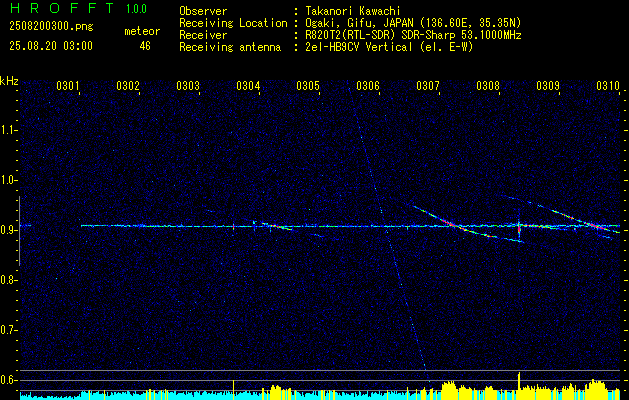The height and width of the screenshot is (400, 629).
Task: Select filename 2508200300.png
Action: [51, 27]
